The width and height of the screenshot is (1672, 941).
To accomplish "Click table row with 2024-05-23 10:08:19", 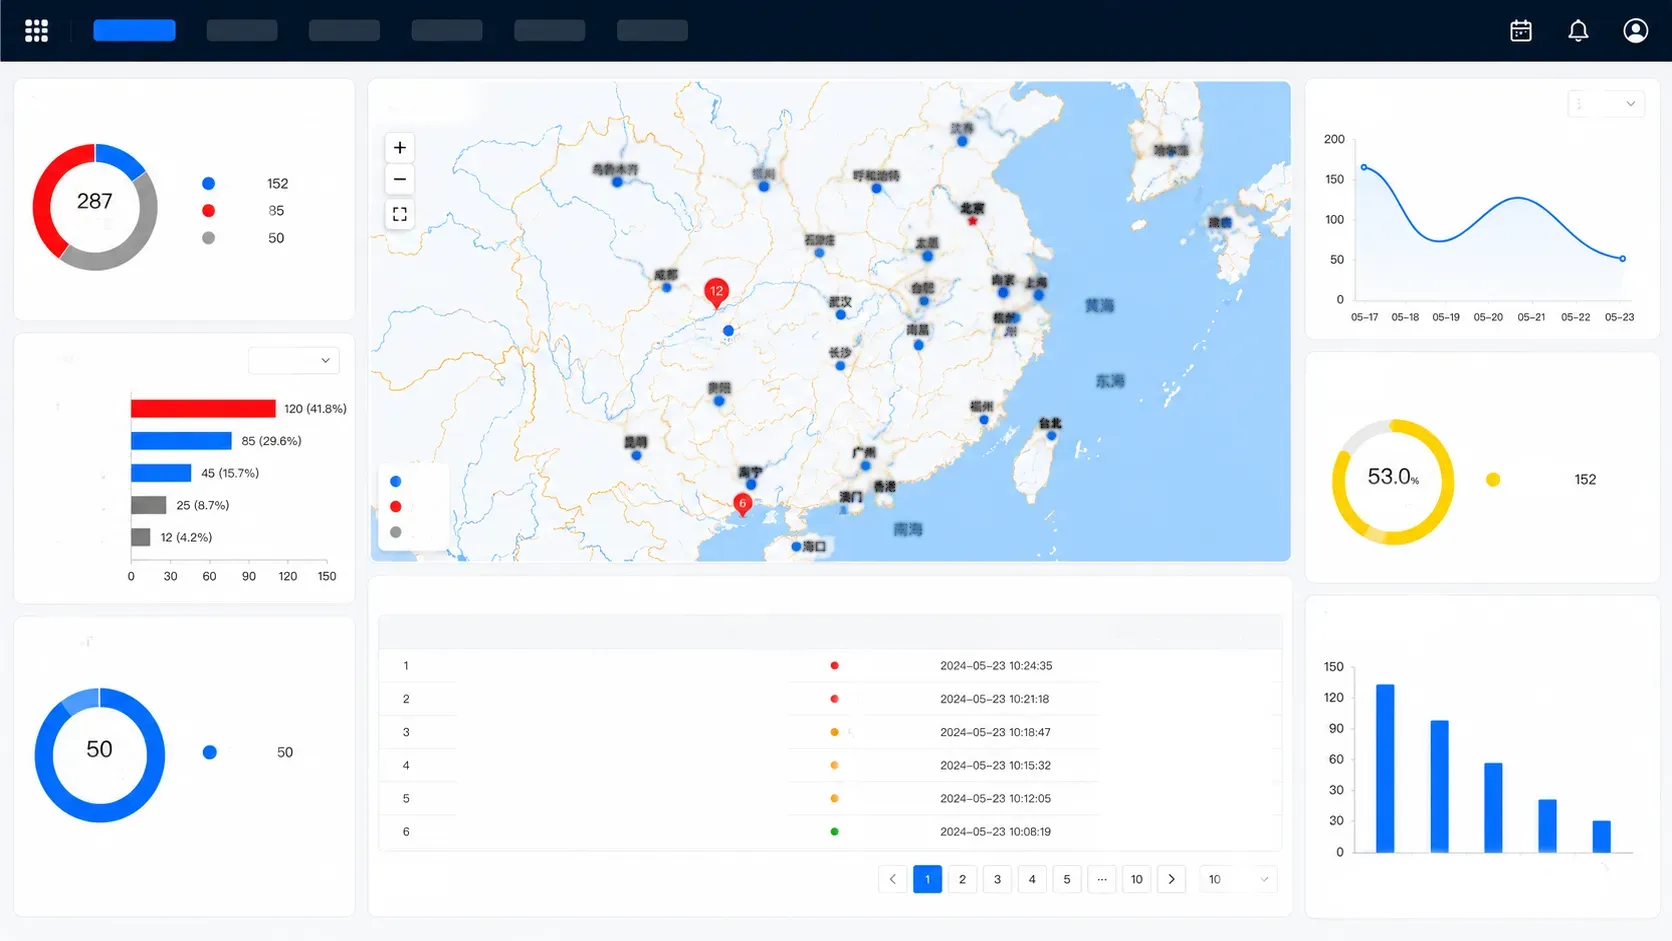I will [830, 832].
